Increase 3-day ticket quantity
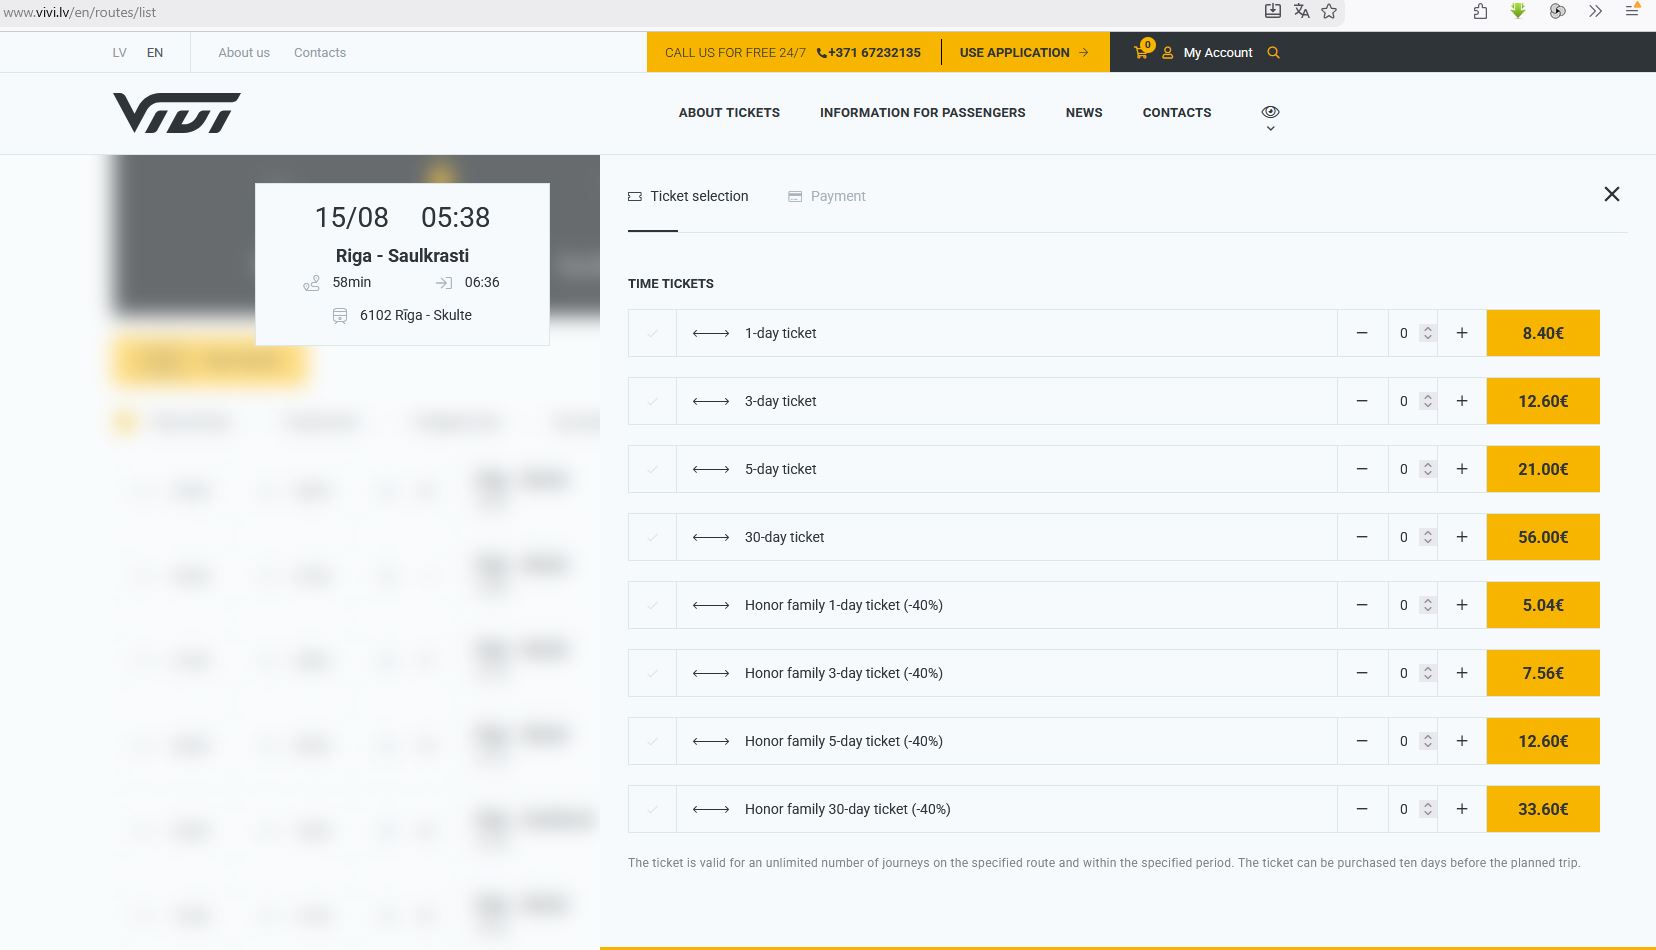Viewport: 1656px width, 950px height. coord(1462,401)
